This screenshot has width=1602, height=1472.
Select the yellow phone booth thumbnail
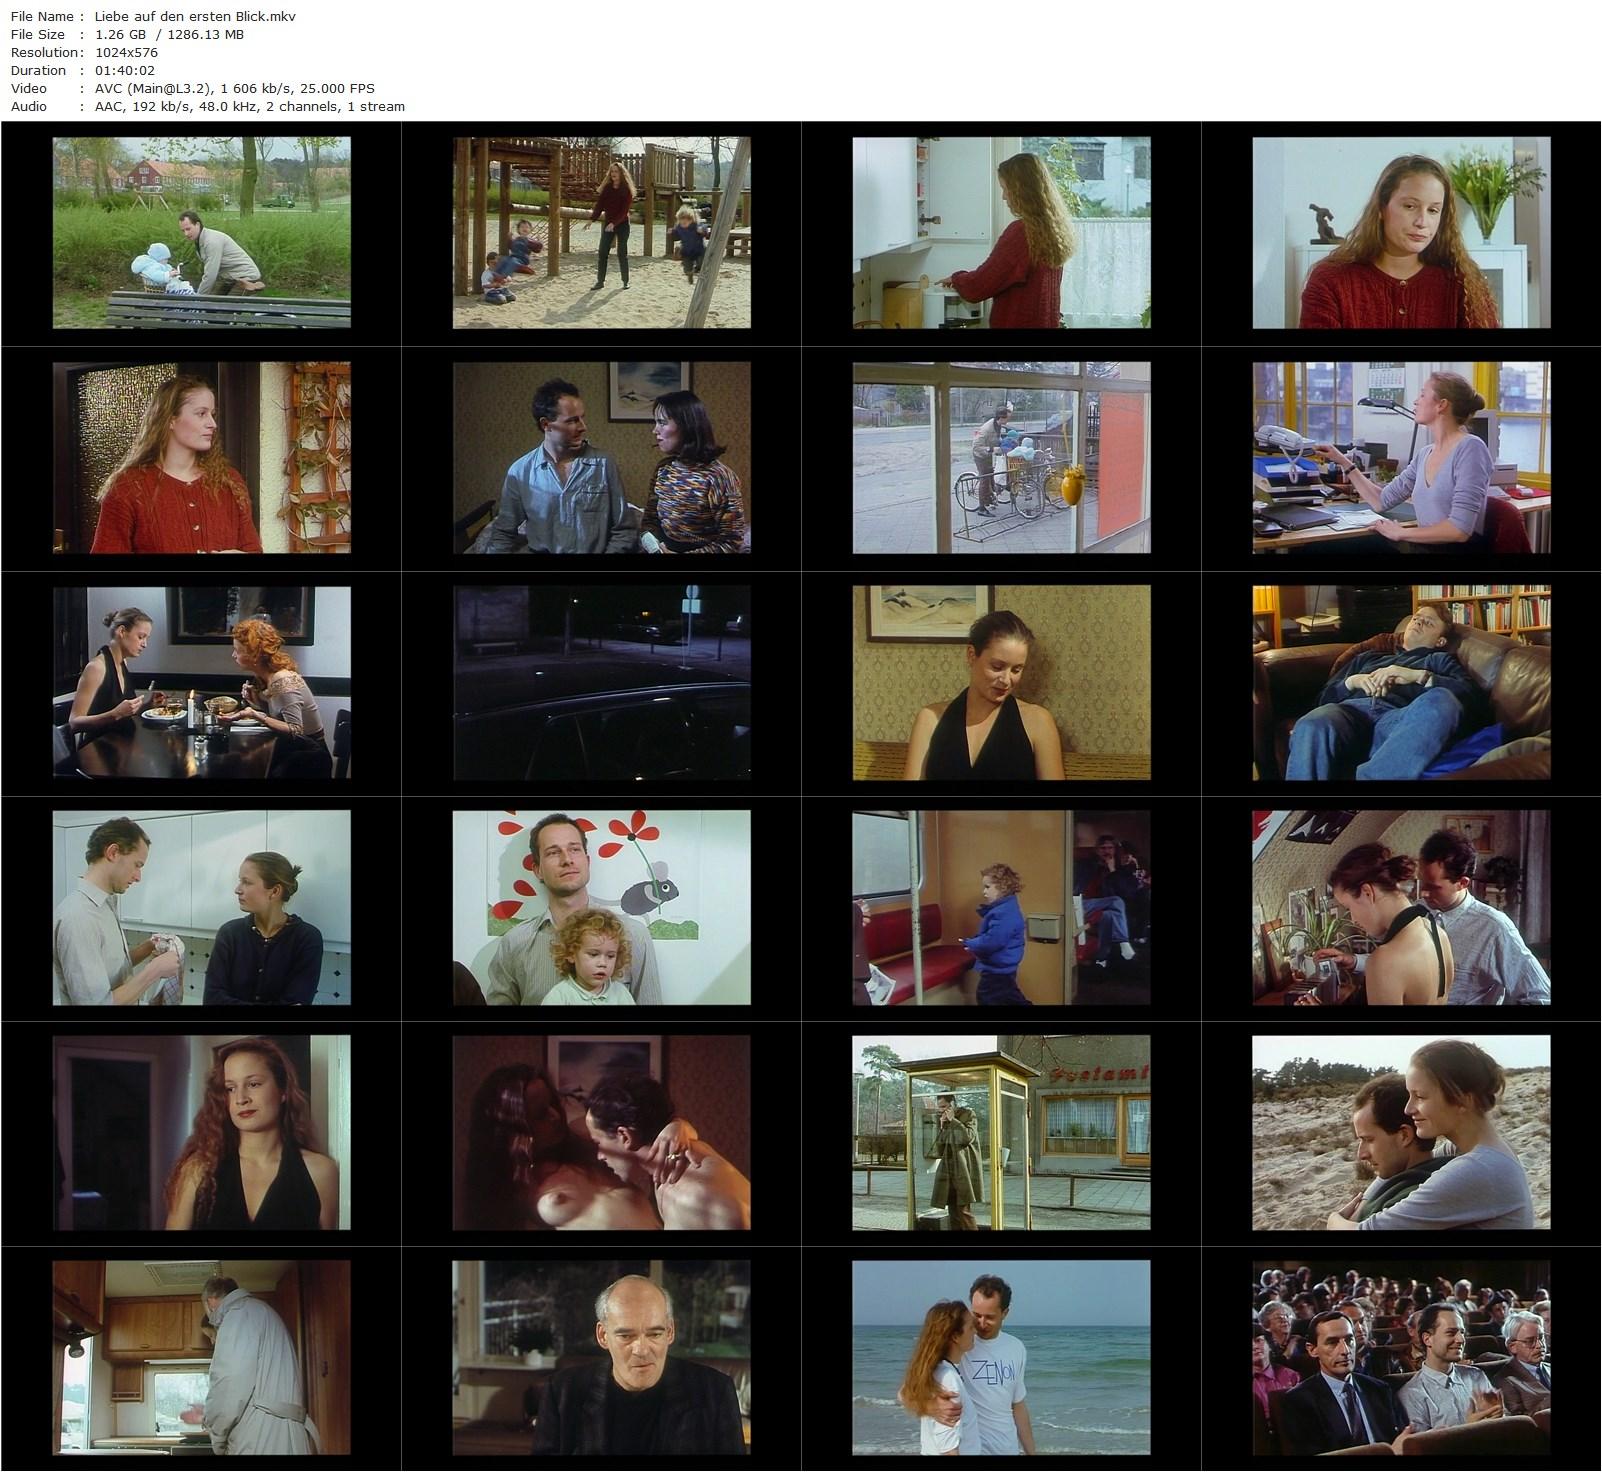1001,1133
